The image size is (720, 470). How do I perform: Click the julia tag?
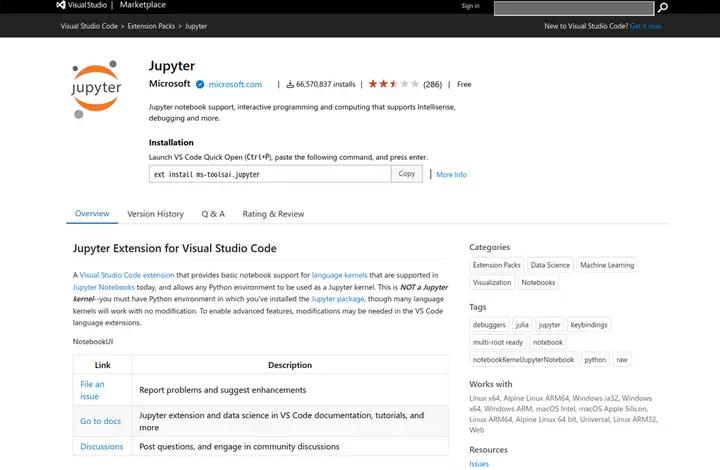(x=522, y=325)
